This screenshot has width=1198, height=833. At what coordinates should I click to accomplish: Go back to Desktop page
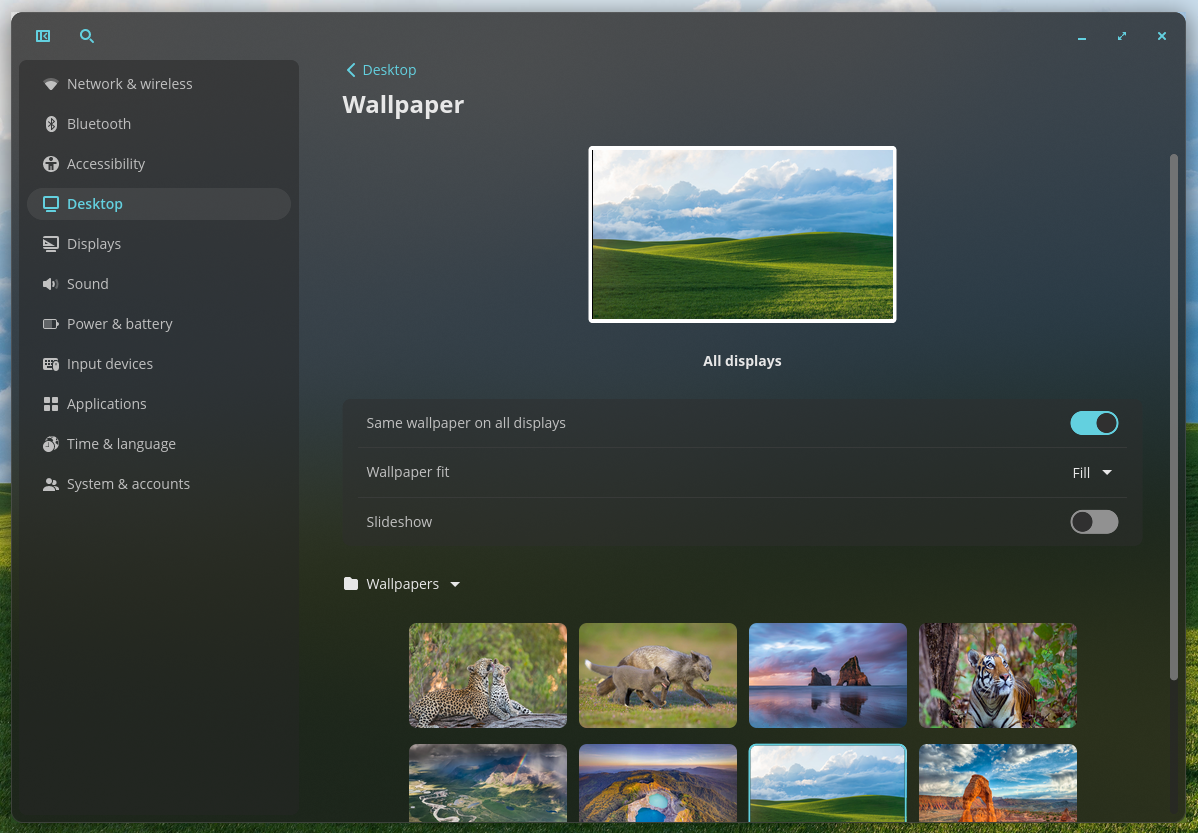tap(381, 70)
